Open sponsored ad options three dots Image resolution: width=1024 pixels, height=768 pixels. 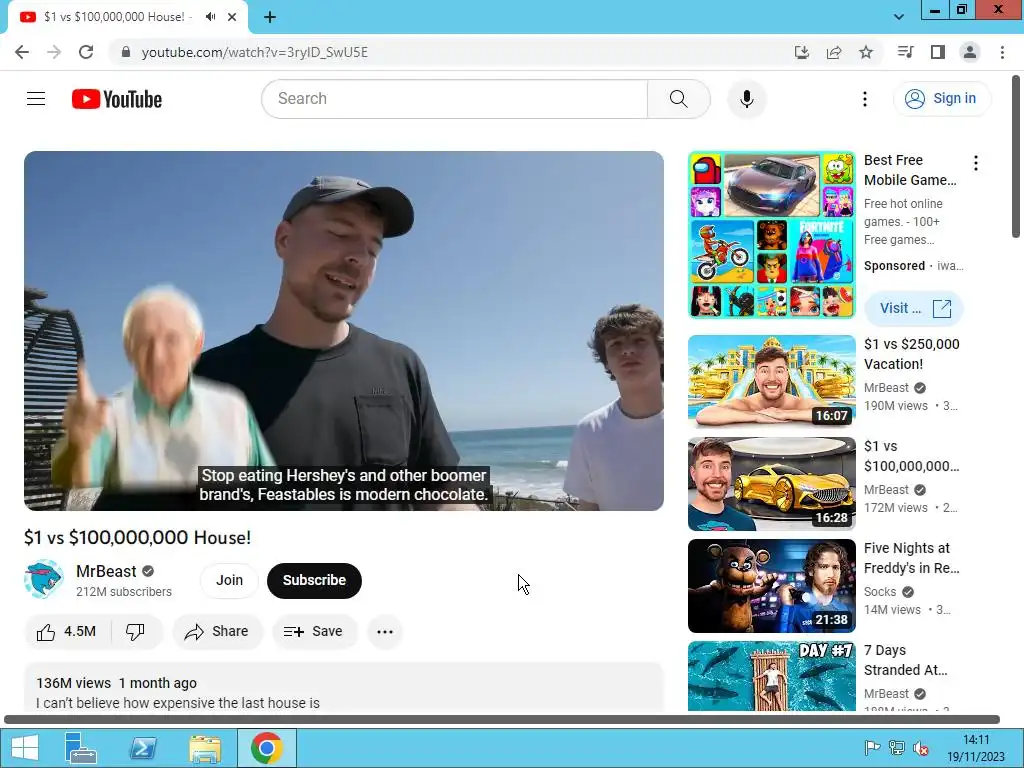[976, 163]
